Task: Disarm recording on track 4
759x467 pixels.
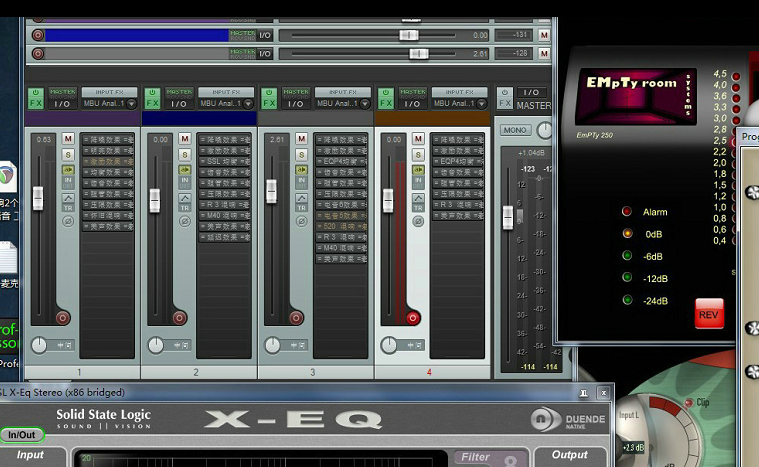Action: click(412, 318)
